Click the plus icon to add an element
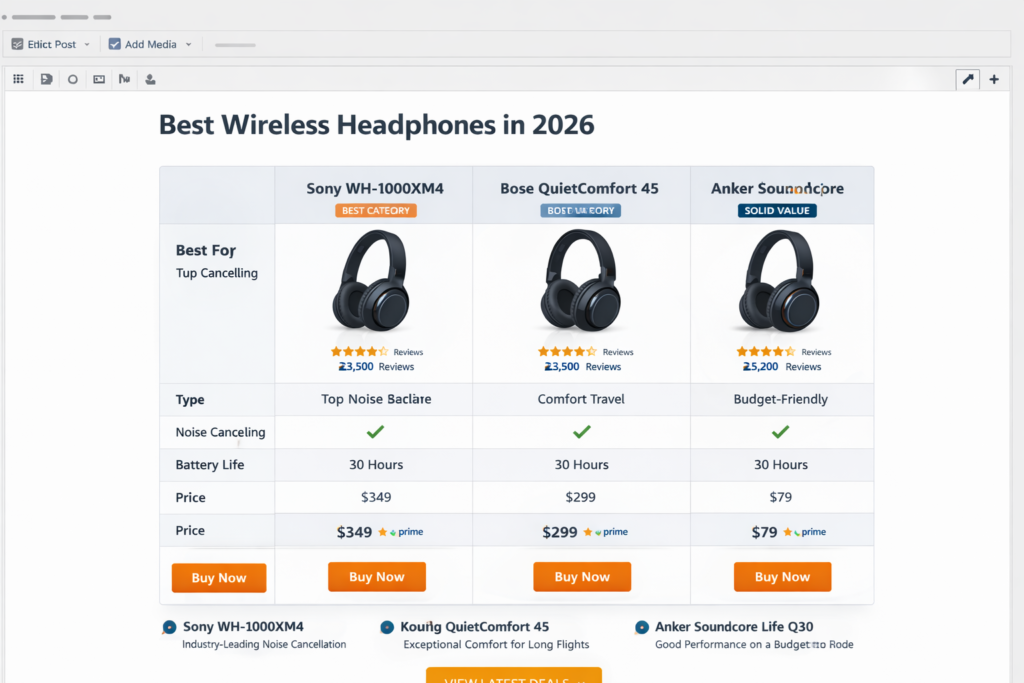The height and width of the screenshot is (683, 1024). (994, 78)
